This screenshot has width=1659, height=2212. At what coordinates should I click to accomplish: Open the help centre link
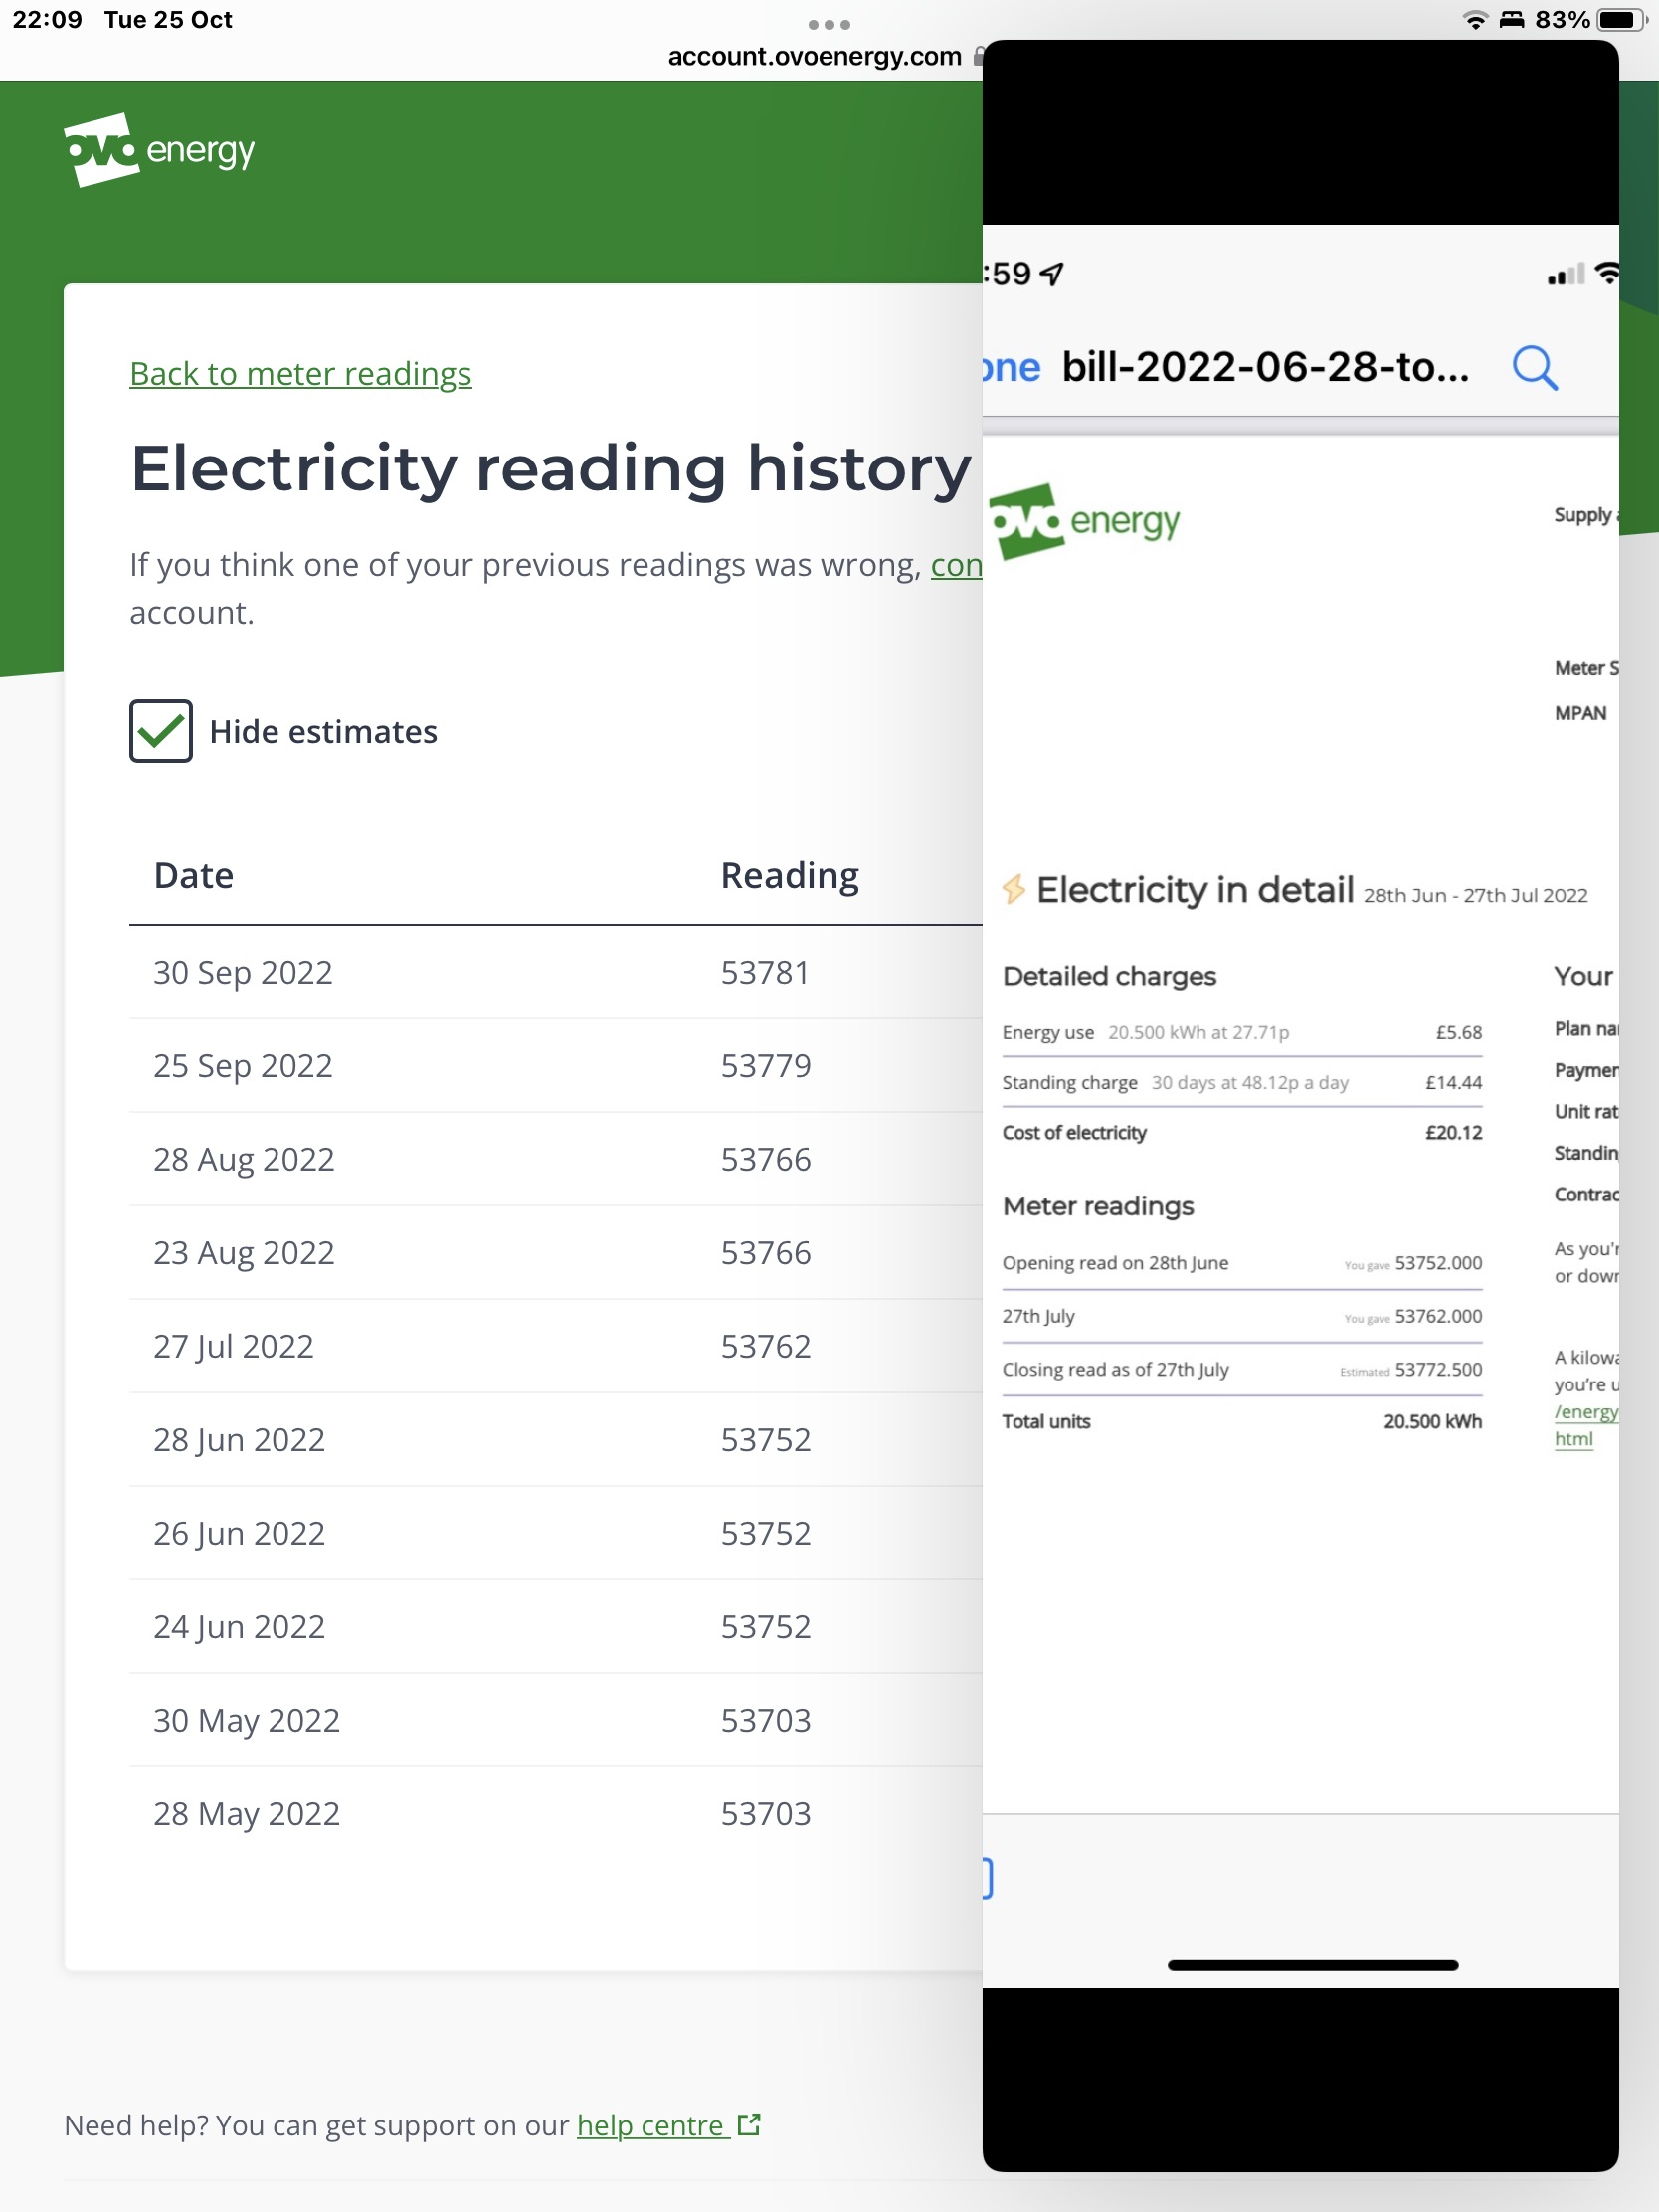[651, 2125]
